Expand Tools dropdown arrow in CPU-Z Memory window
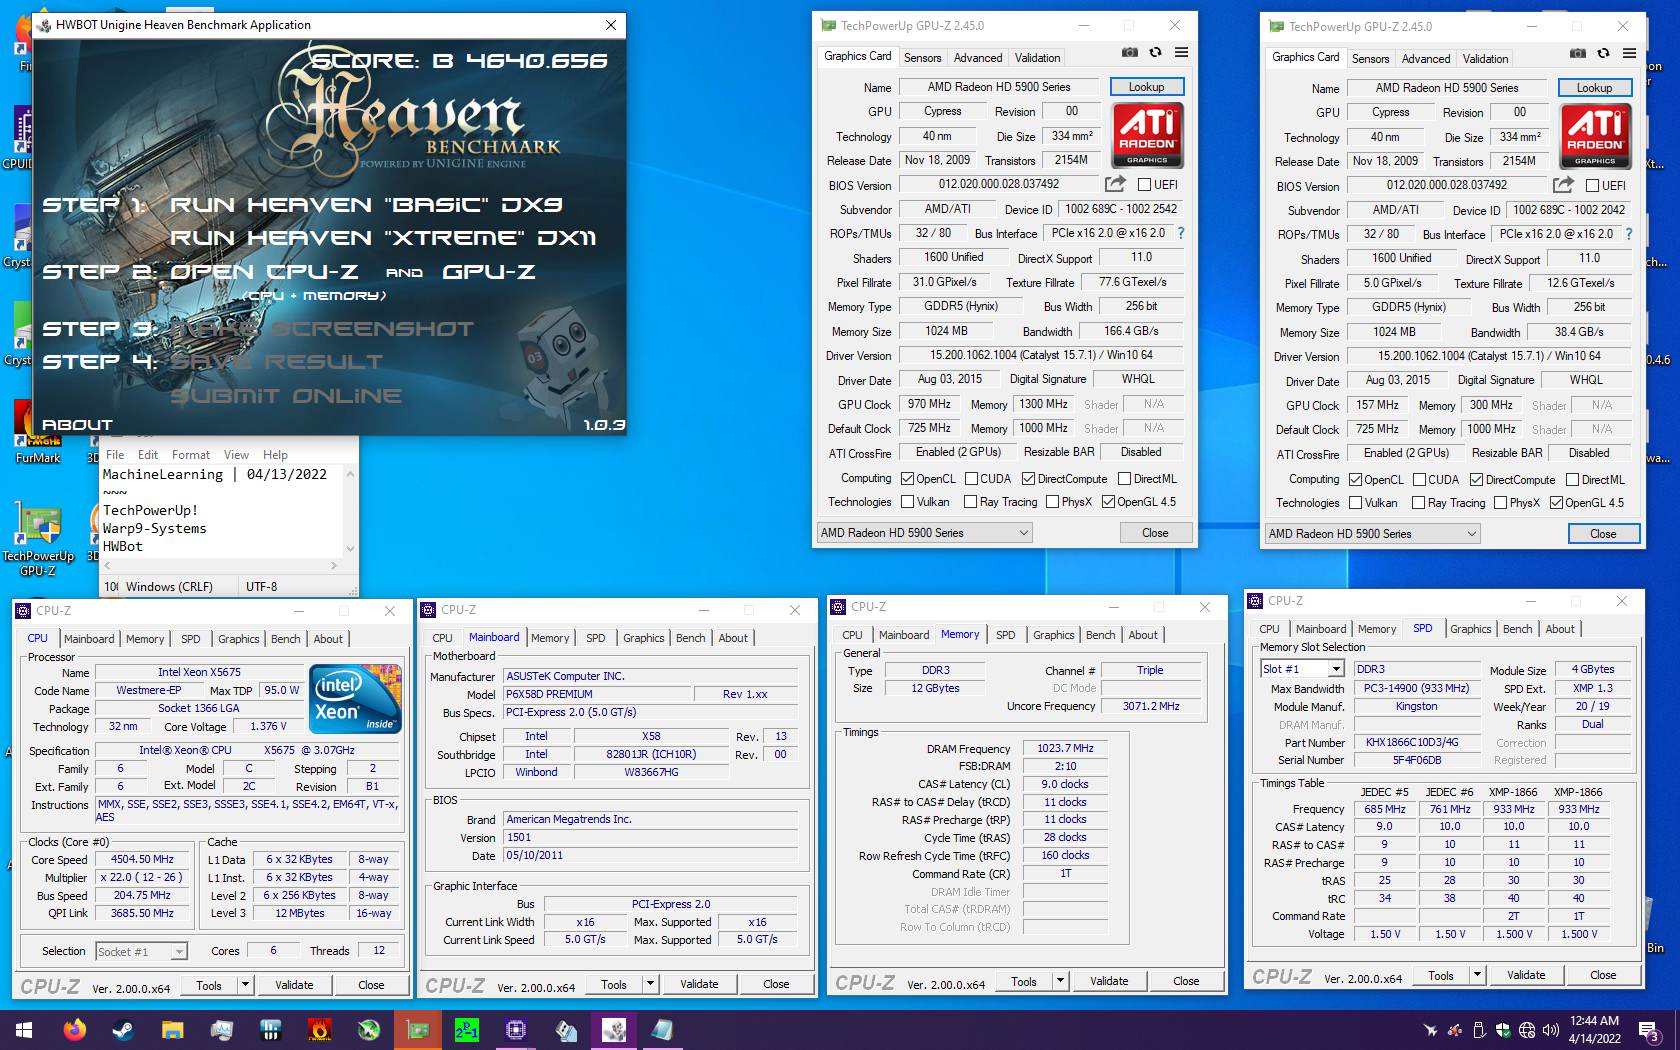 [1060, 981]
